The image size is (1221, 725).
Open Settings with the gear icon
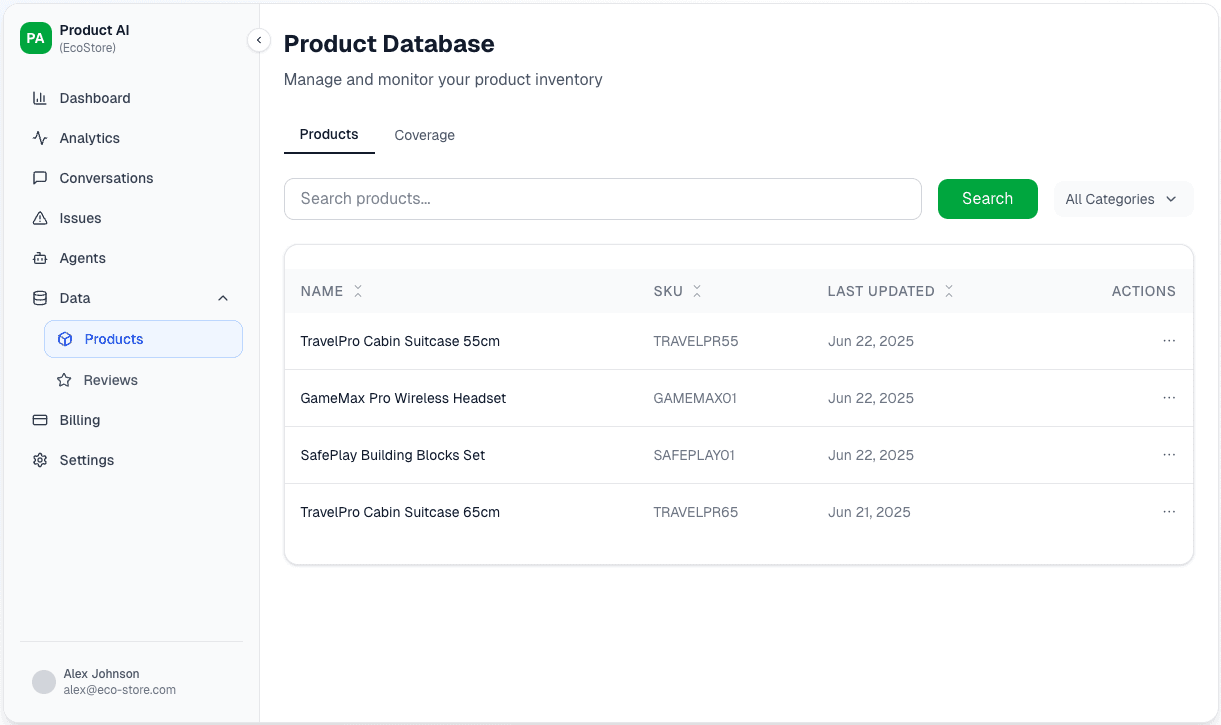pyautogui.click(x=40, y=460)
